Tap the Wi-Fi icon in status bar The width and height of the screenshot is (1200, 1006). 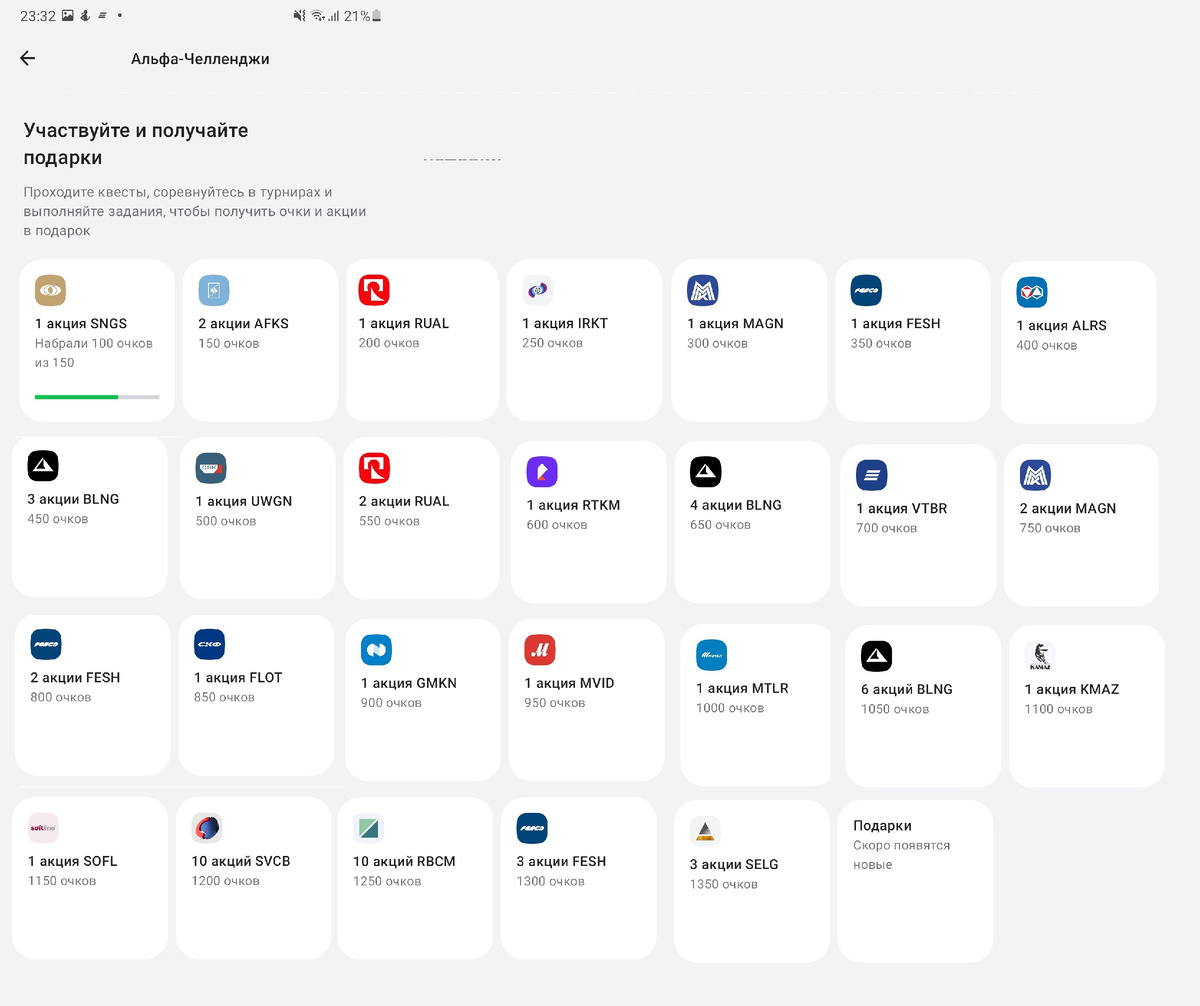click(x=317, y=16)
